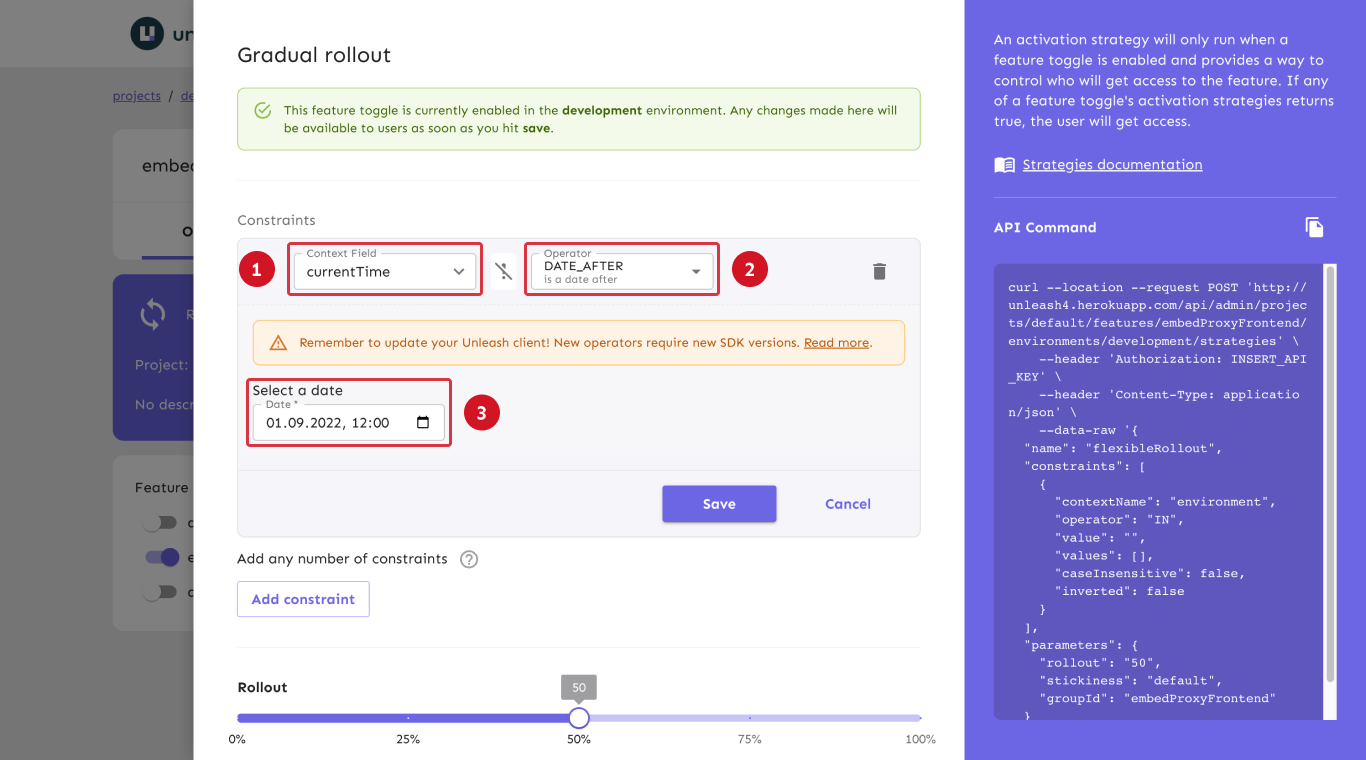Click the Read more link about SDK versions
The height and width of the screenshot is (760, 1366).
click(836, 342)
